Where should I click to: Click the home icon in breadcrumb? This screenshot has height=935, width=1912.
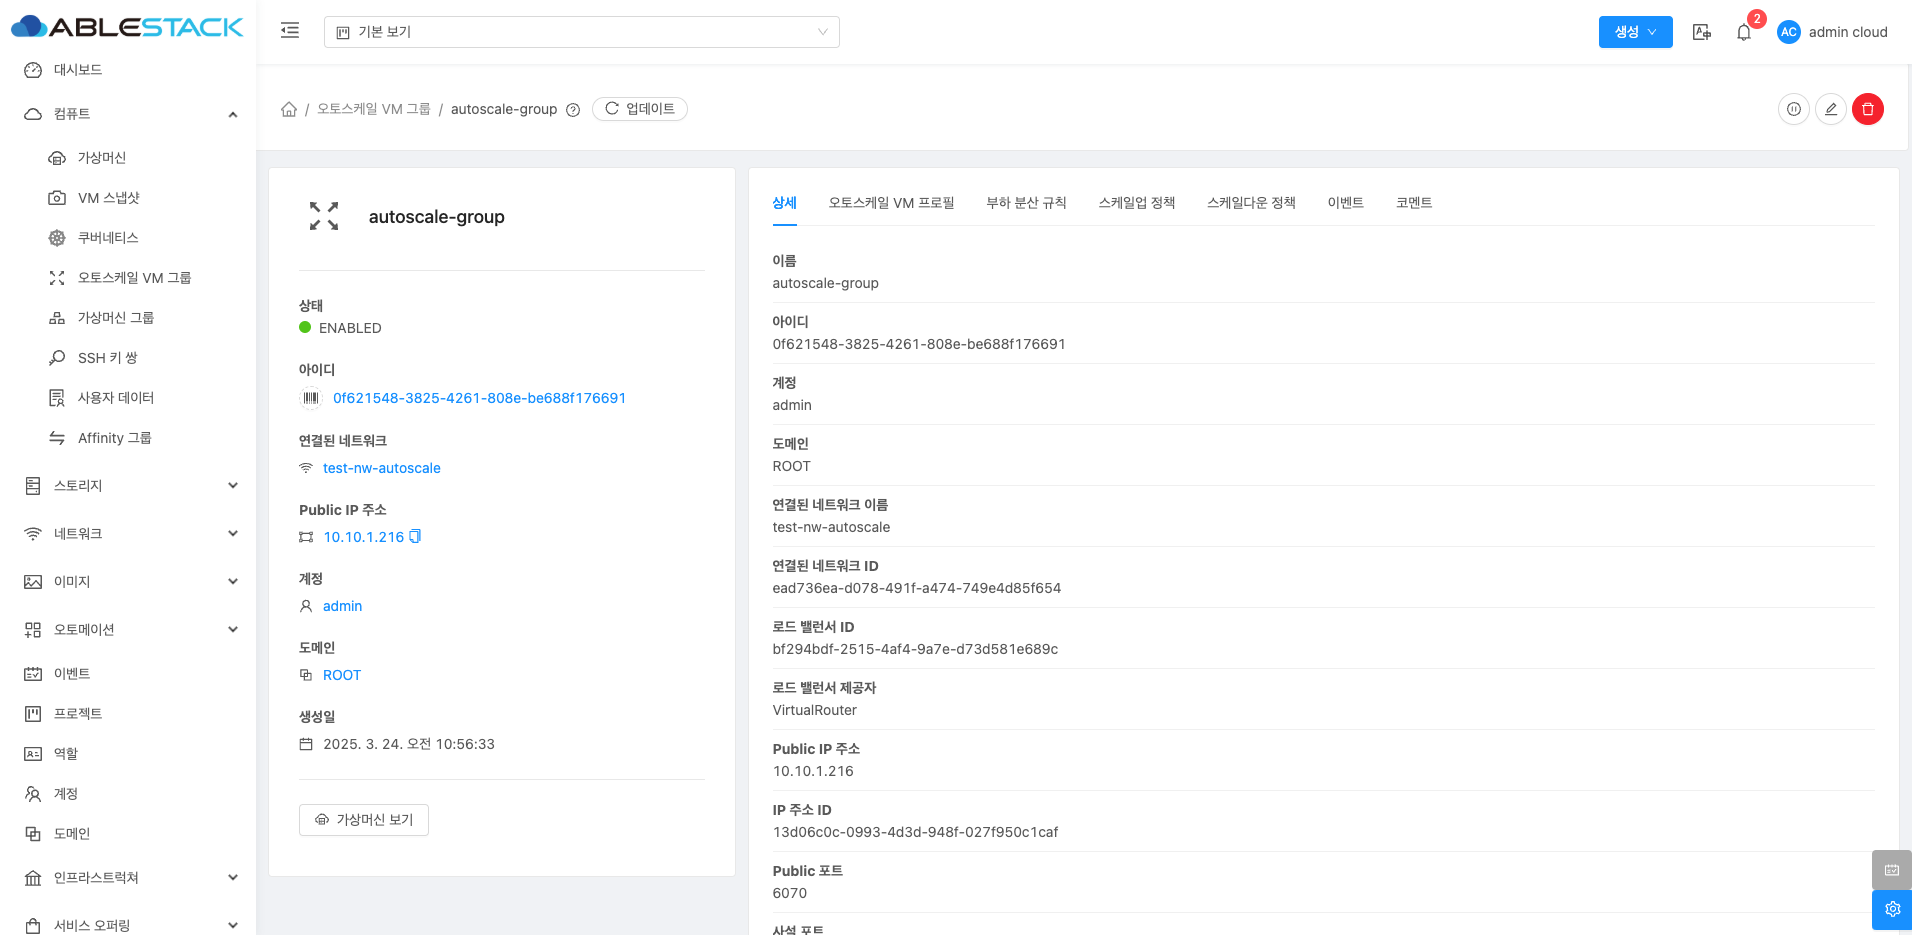click(x=289, y=109)
